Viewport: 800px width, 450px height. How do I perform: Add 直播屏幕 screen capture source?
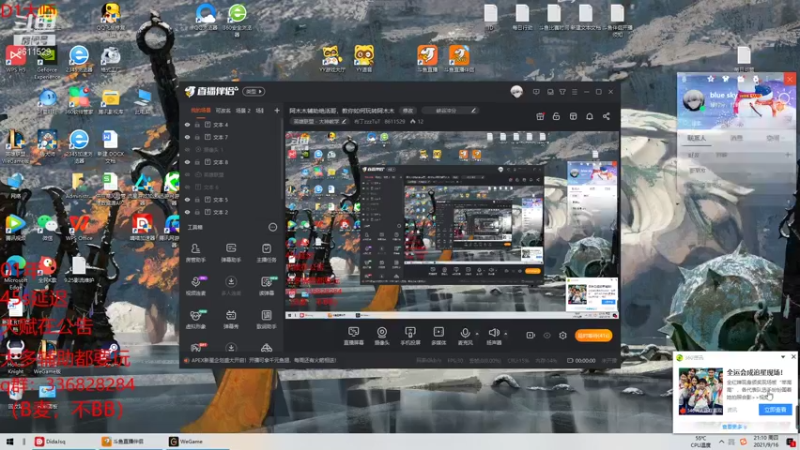click(x=354, y=336)
